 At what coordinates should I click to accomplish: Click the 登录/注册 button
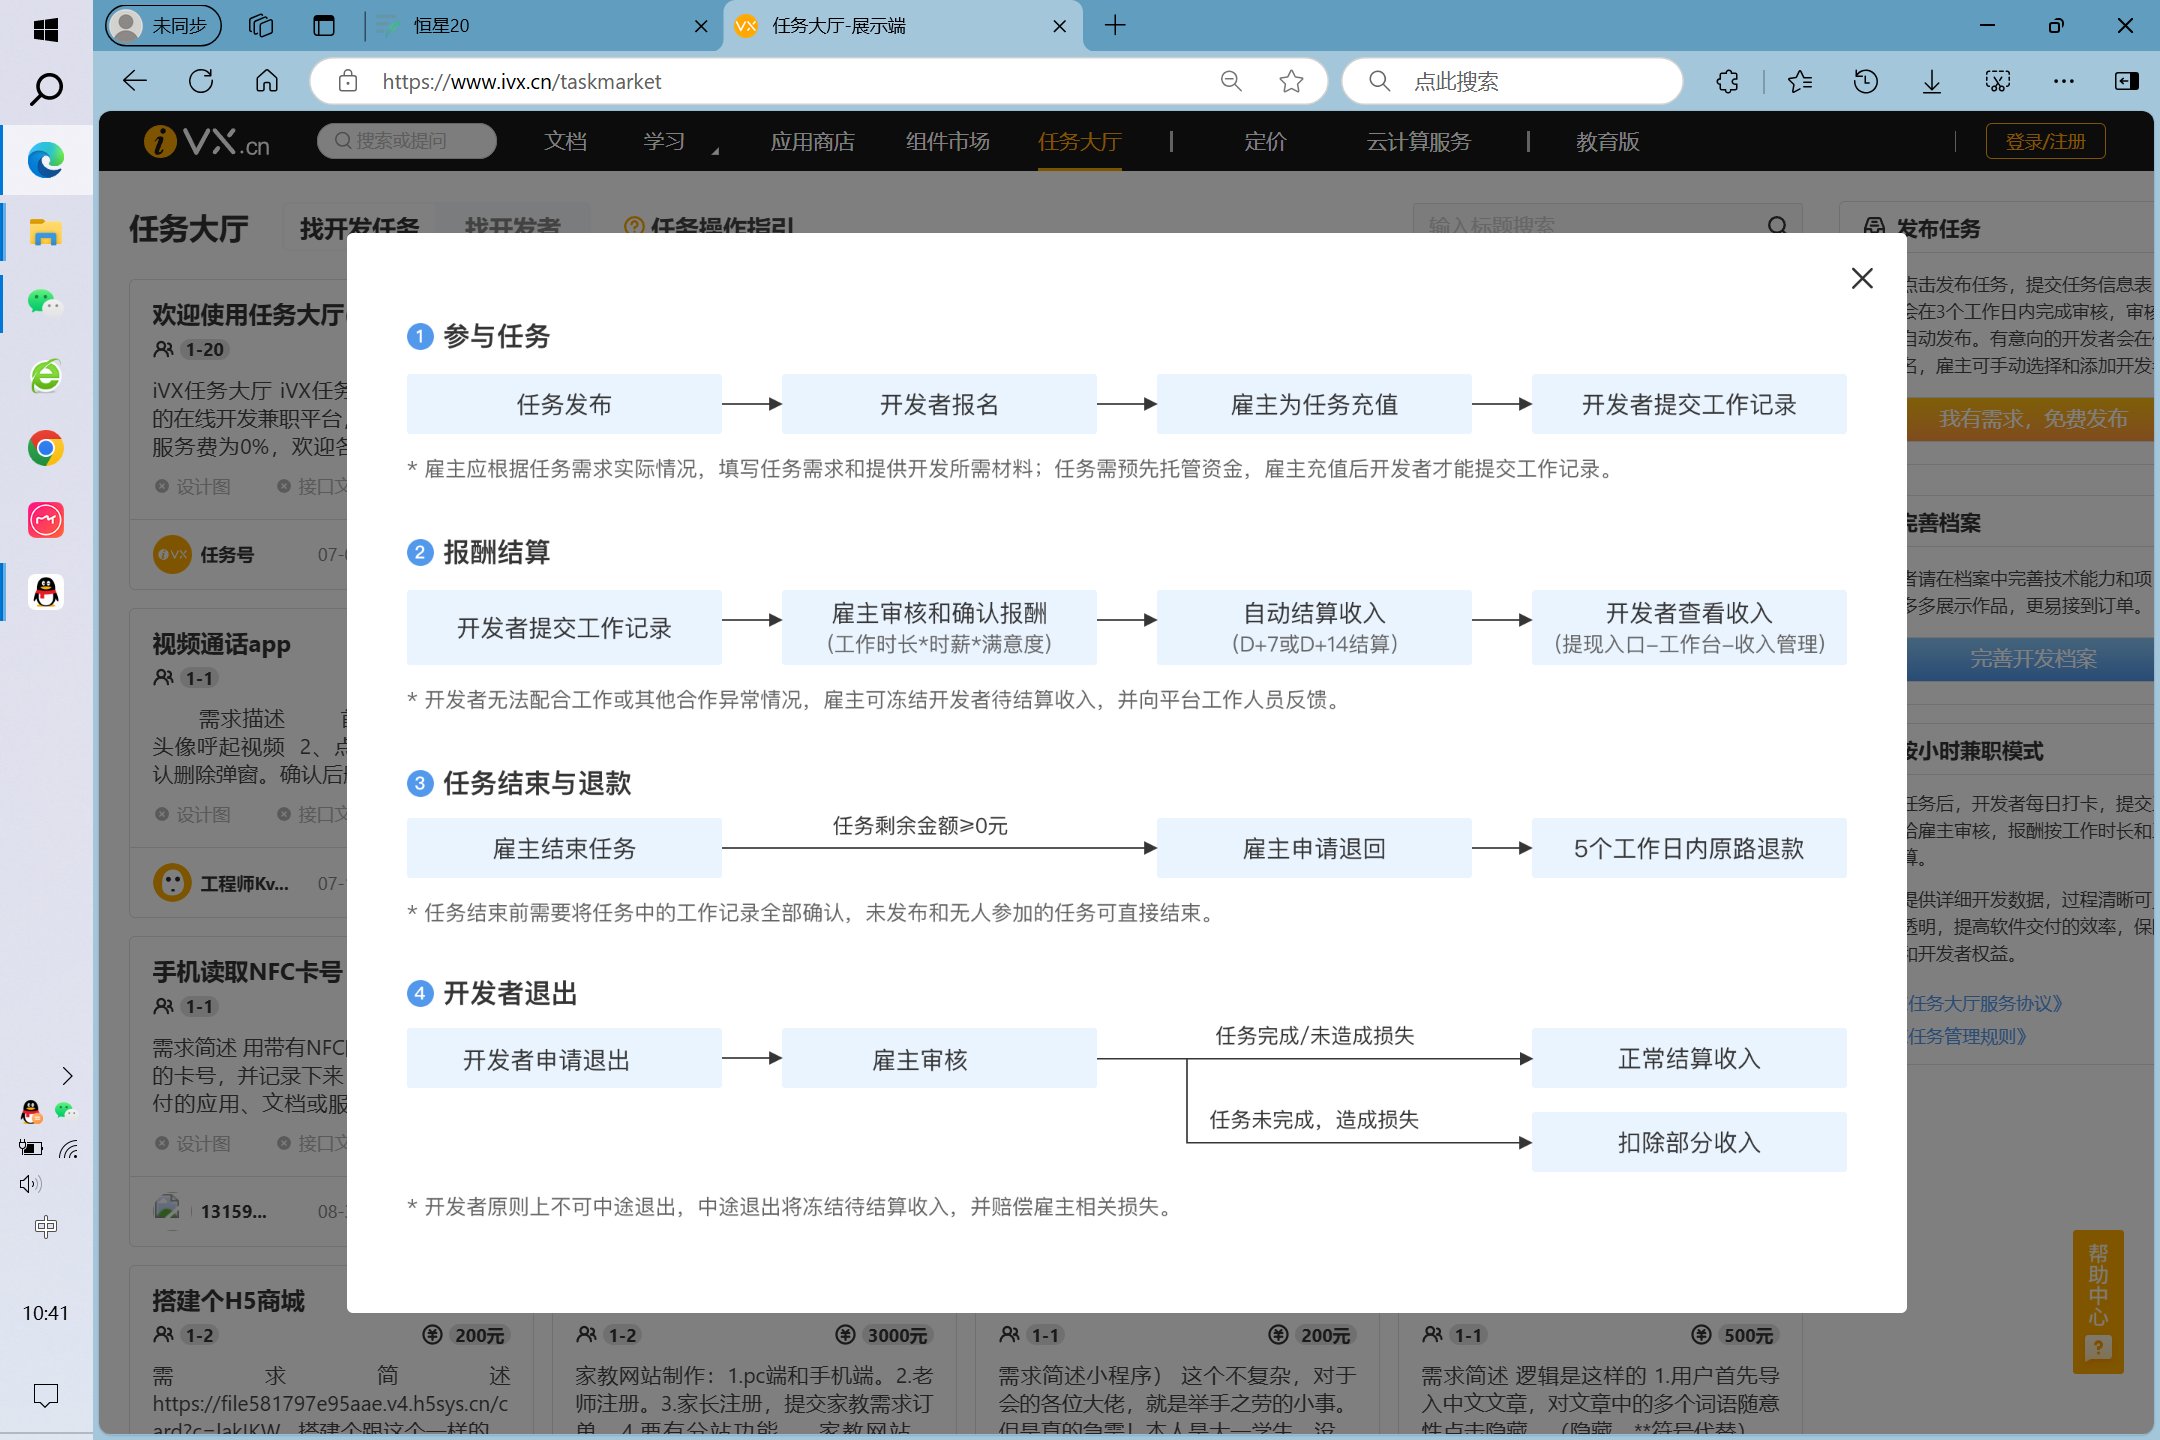pyautogui.click(x=2045, y=141)
